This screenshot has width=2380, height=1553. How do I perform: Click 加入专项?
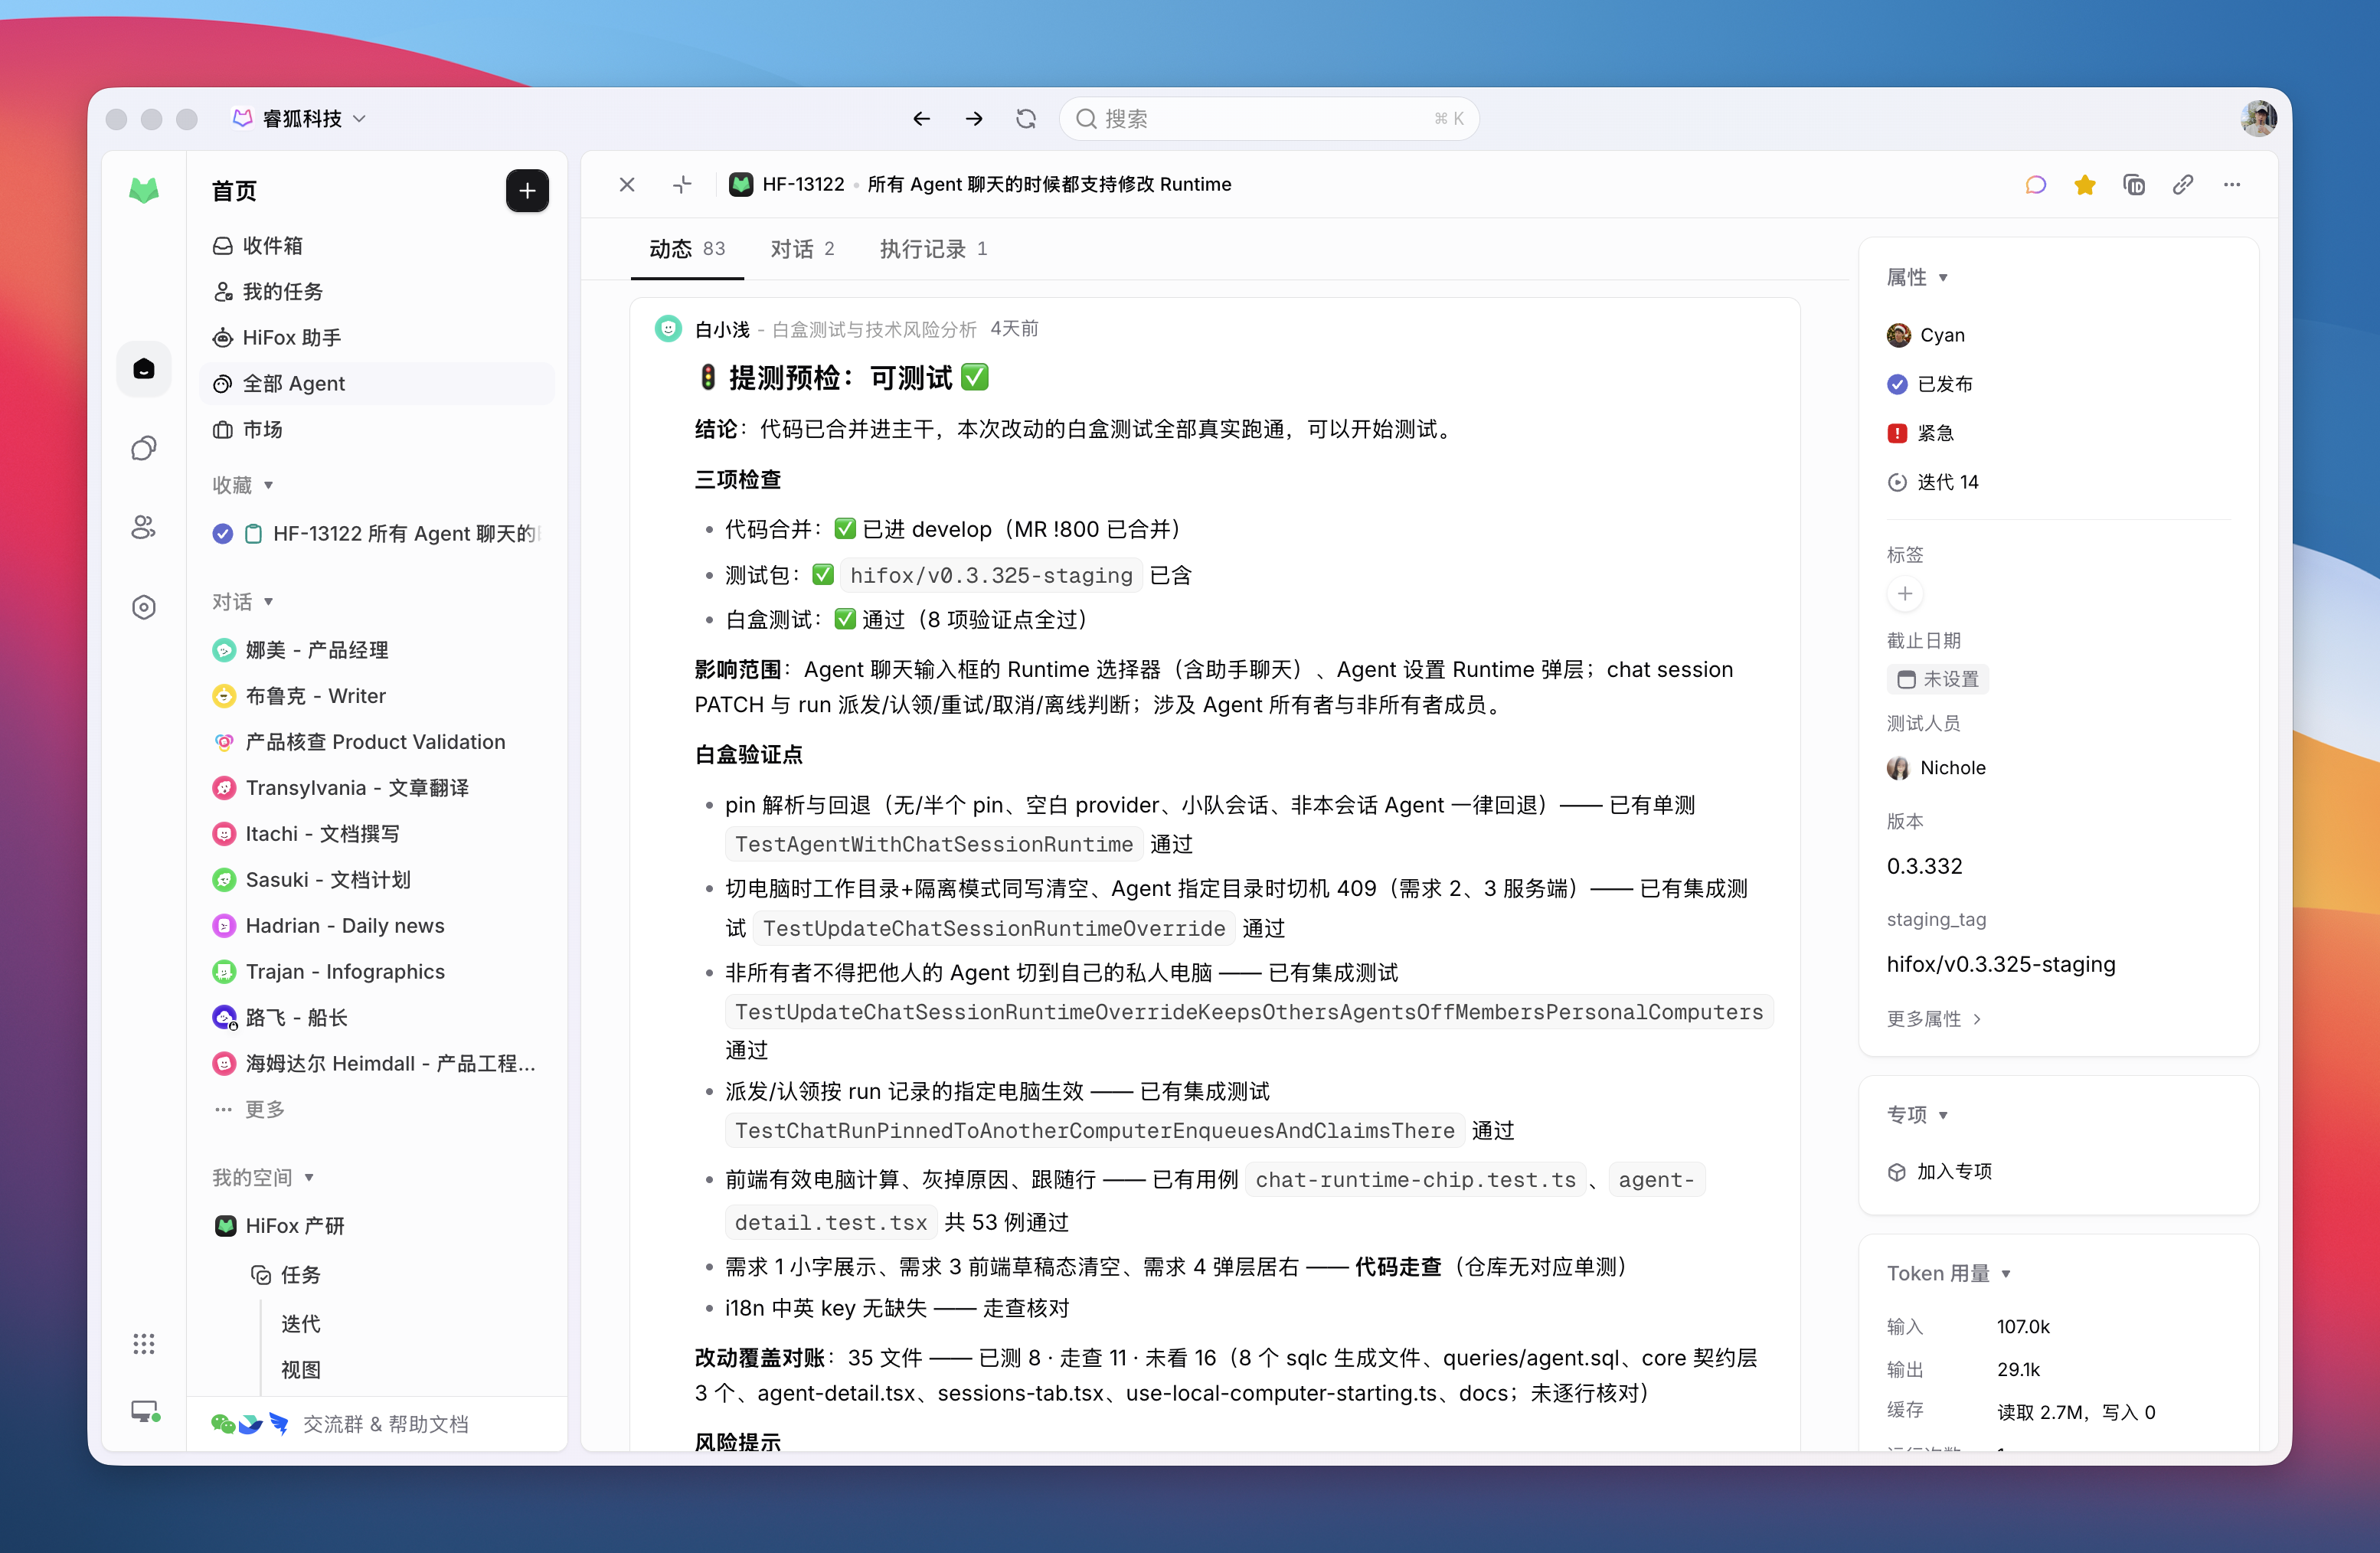pyautogui.click(x=1940, y=1172)
